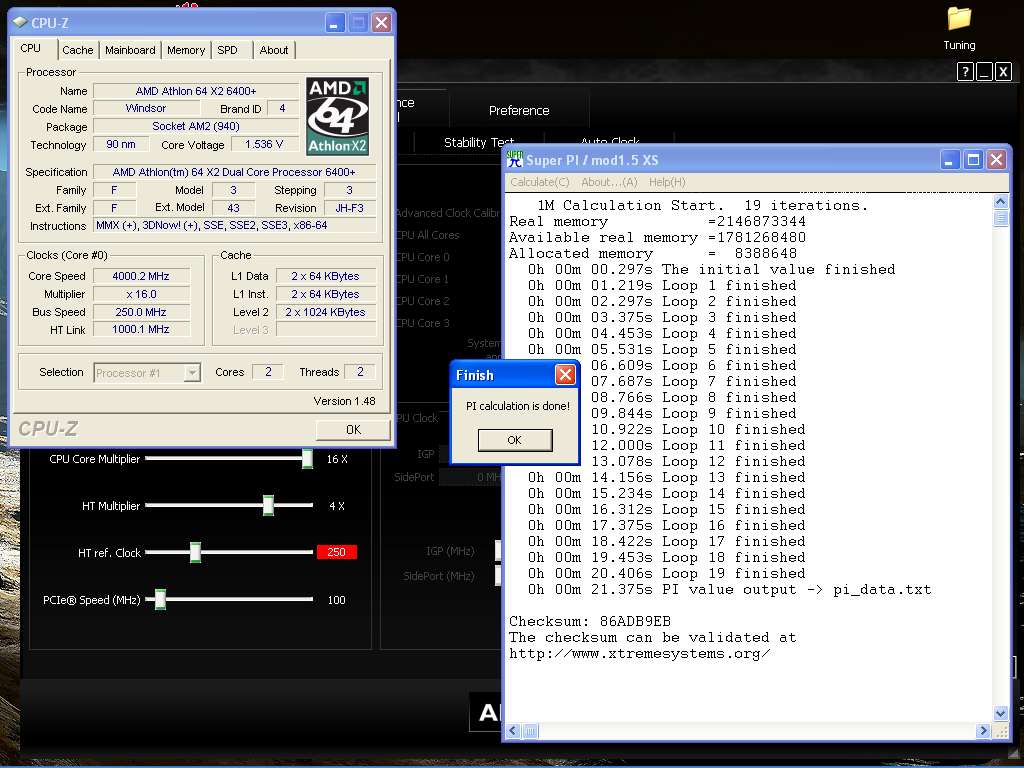Click the Super PI title bar icon
The image size is (1024, 768).
click(x=515, y=159)
